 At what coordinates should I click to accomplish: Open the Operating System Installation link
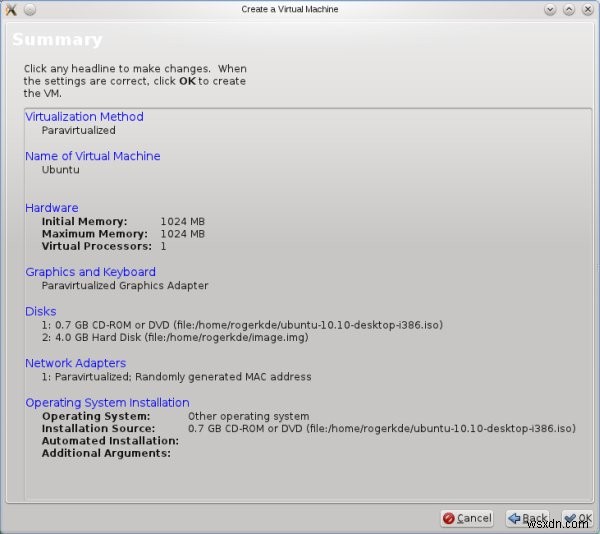[107, 402]
